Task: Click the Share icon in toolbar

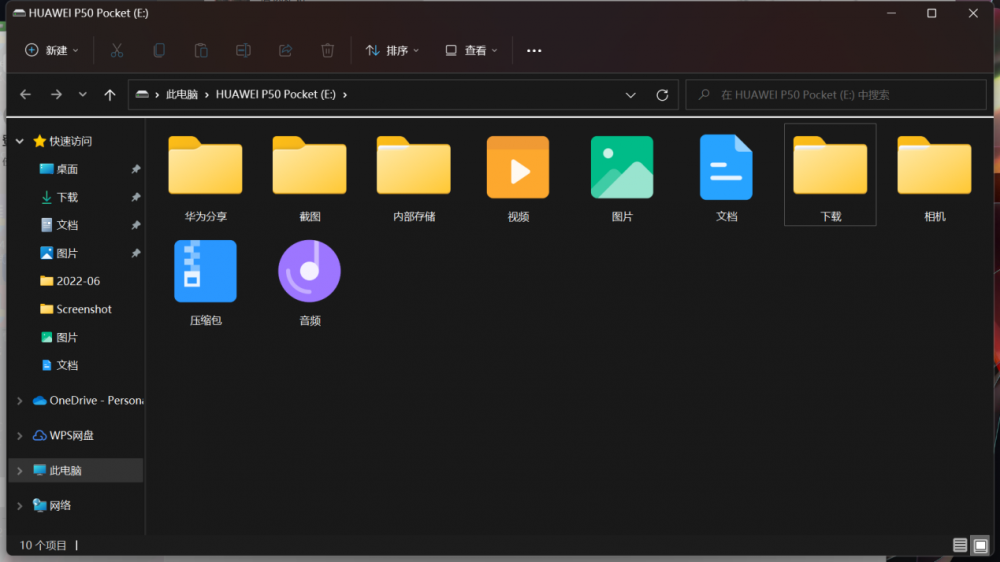Action: [x=285, y=50]
